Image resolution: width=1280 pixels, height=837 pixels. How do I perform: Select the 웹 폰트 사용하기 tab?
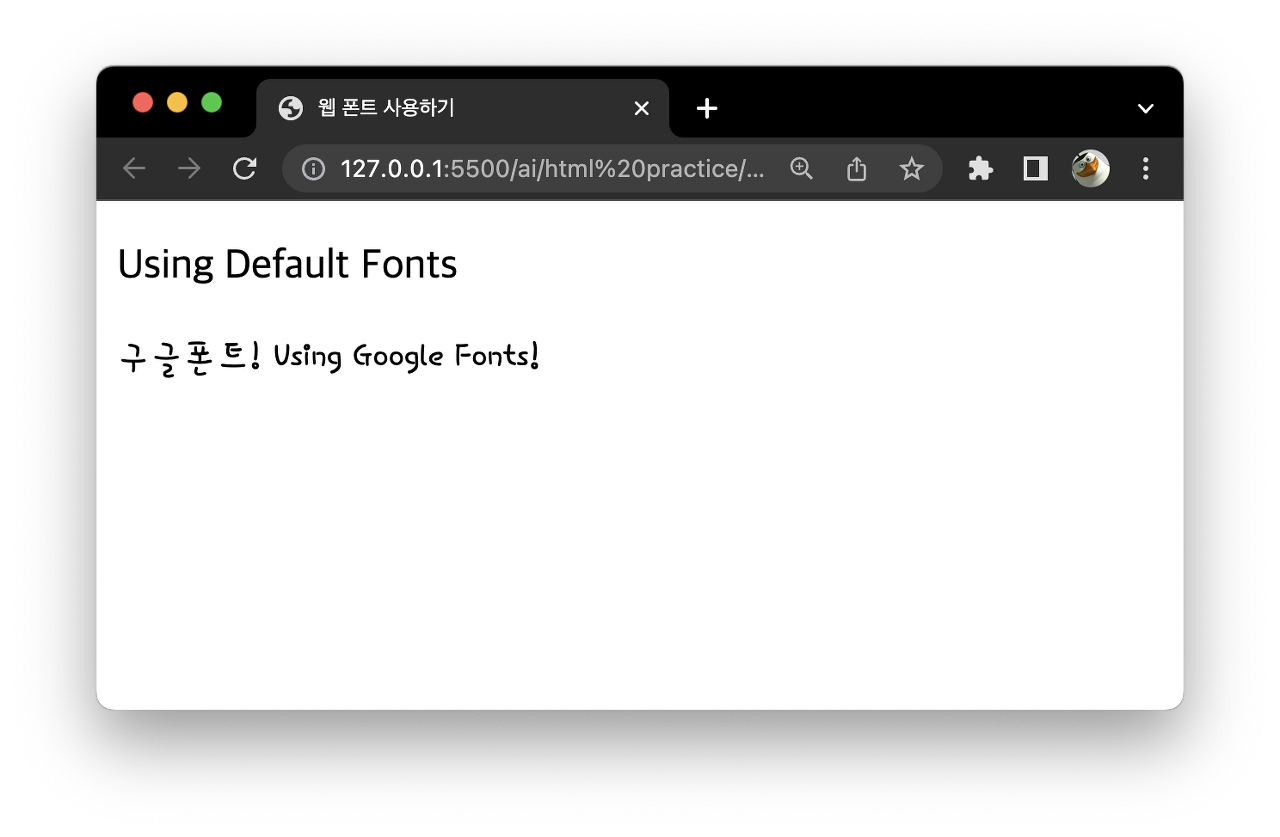(x=463, y=108)
